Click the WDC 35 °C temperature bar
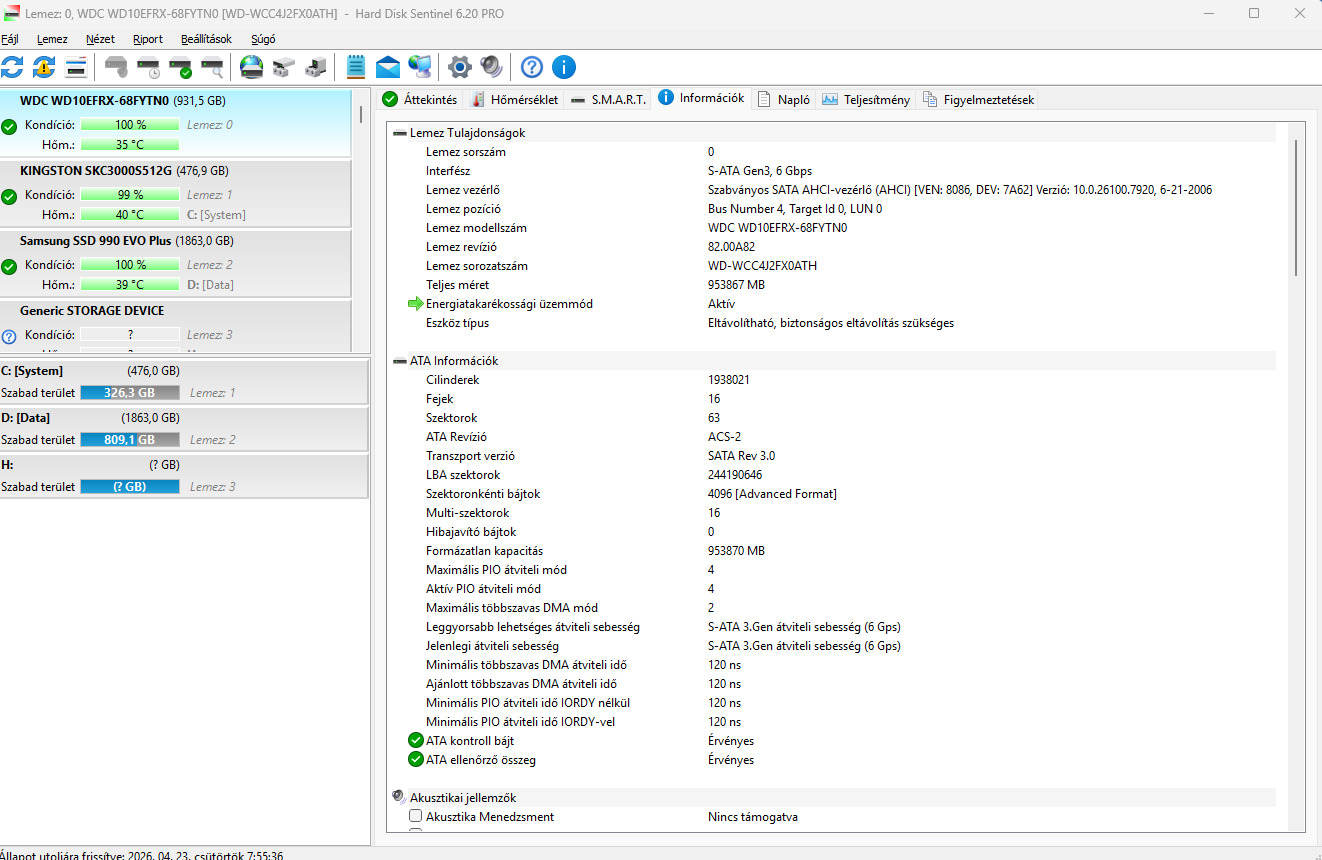This screenshot has height=860, width=1322. (130, 145)
